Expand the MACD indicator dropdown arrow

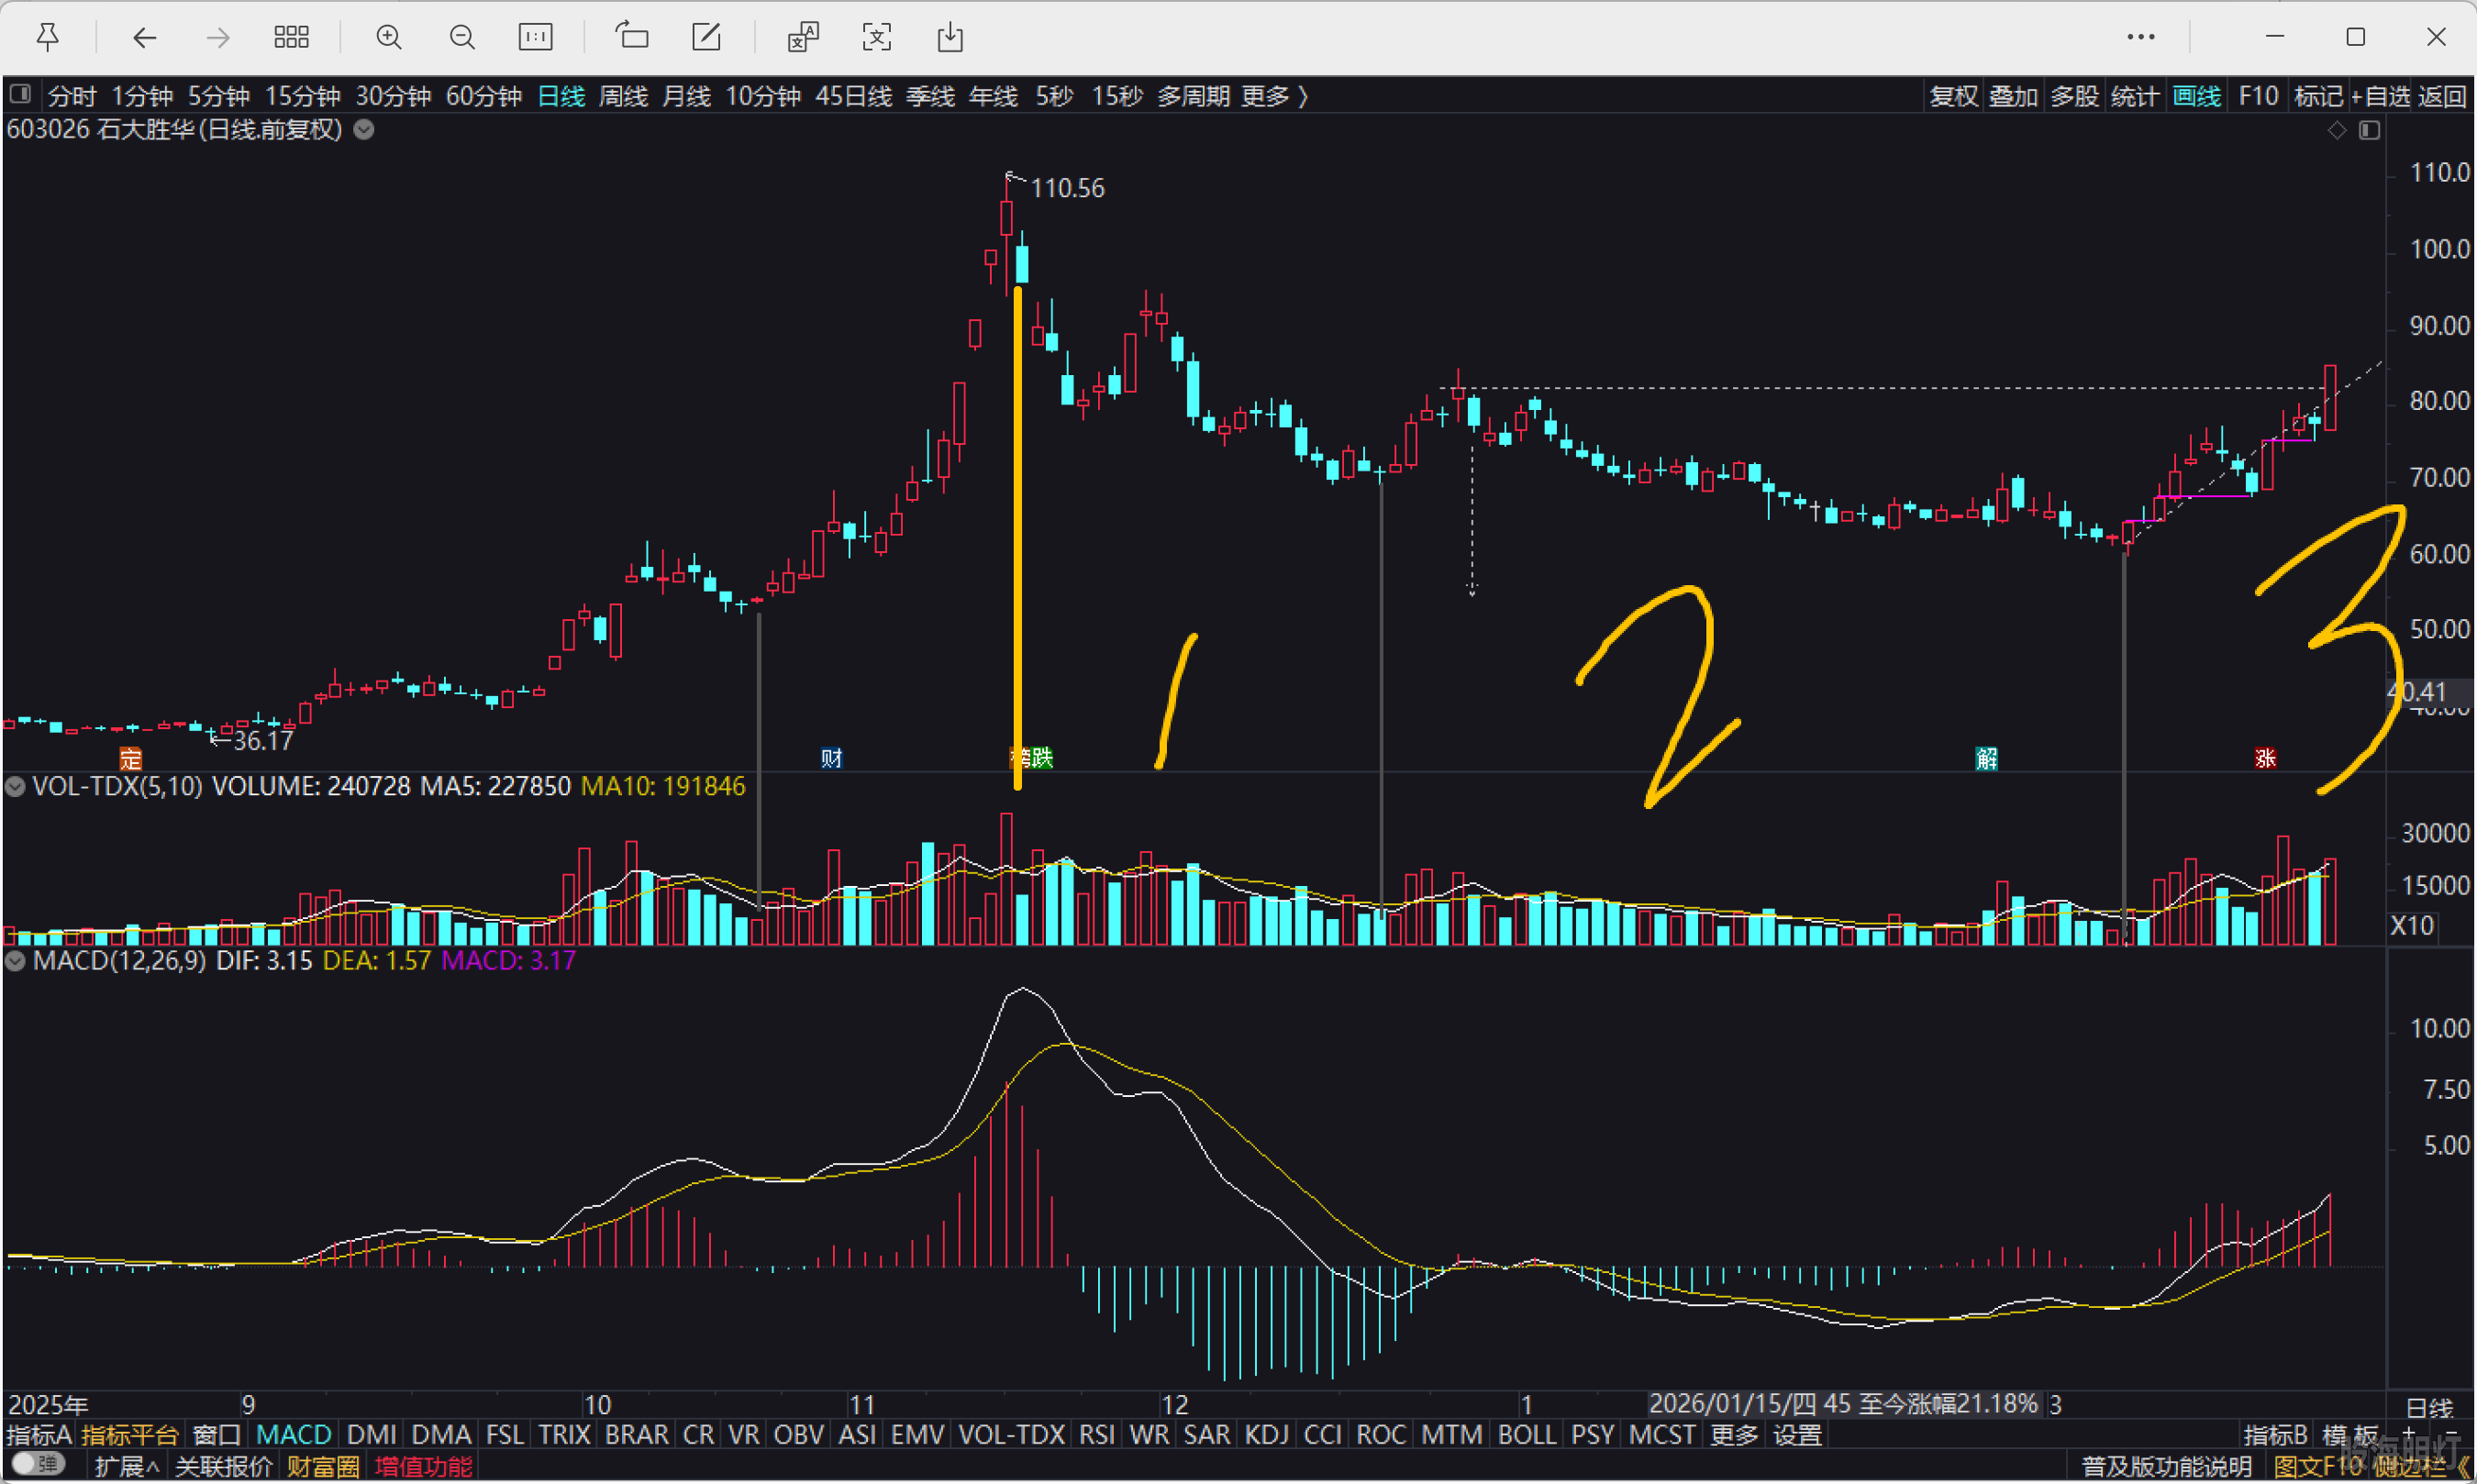point(15,962)
